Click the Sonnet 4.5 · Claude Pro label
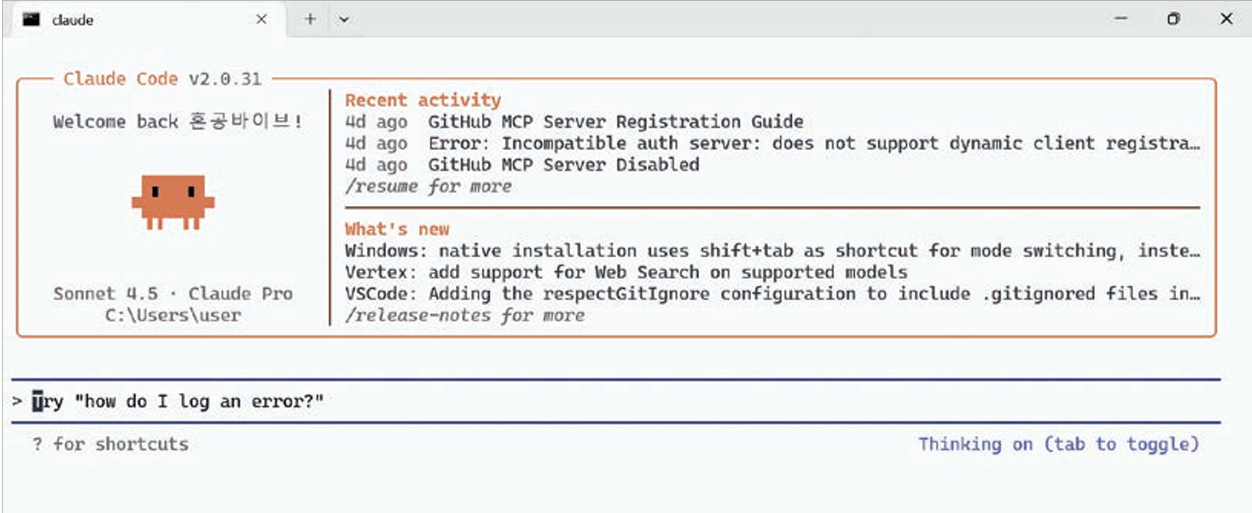1252x513 pixels. [x=173, y=294]
